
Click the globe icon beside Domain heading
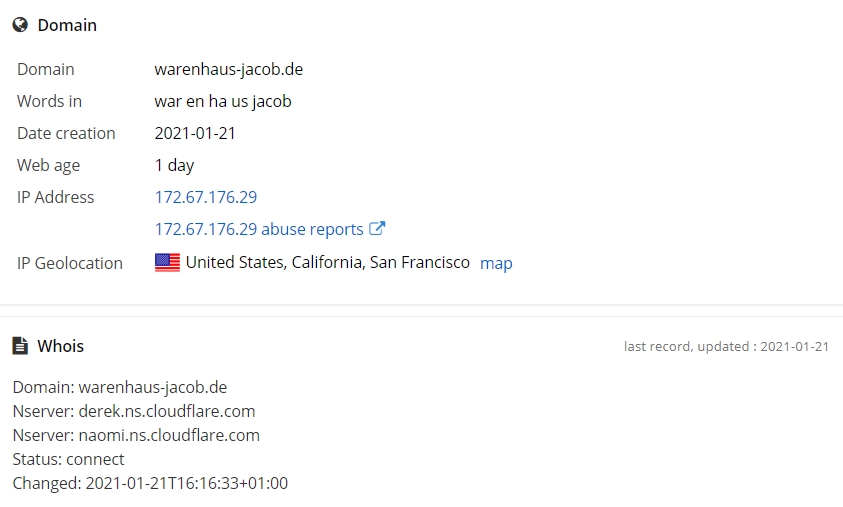pyautogui.click(x=20, y=25)
